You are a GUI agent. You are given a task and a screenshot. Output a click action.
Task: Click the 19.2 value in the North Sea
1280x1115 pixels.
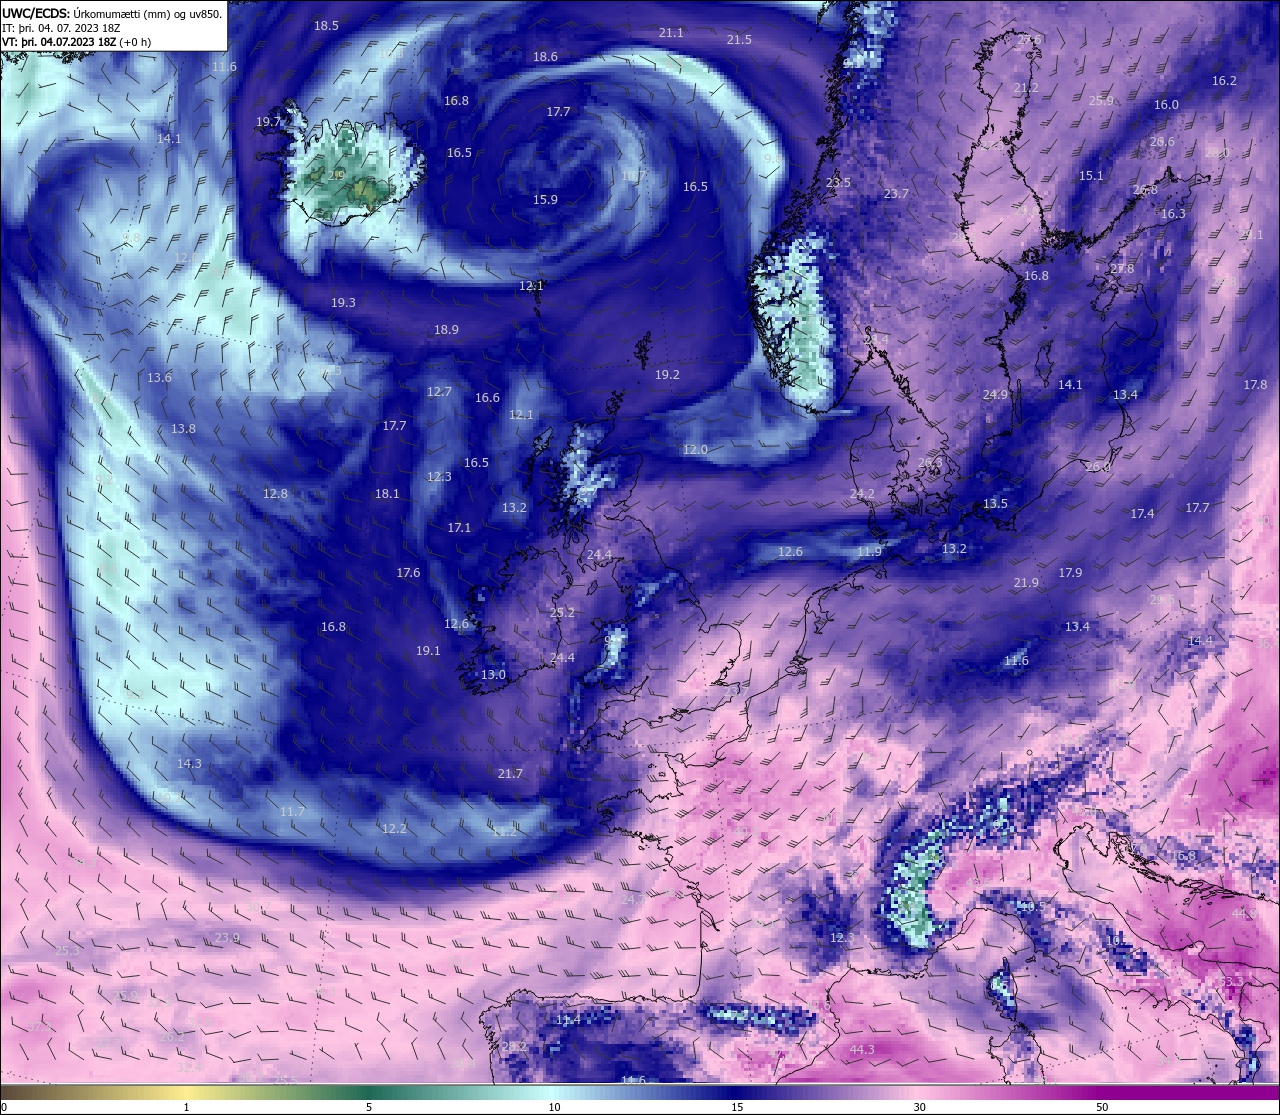point(667,375)
